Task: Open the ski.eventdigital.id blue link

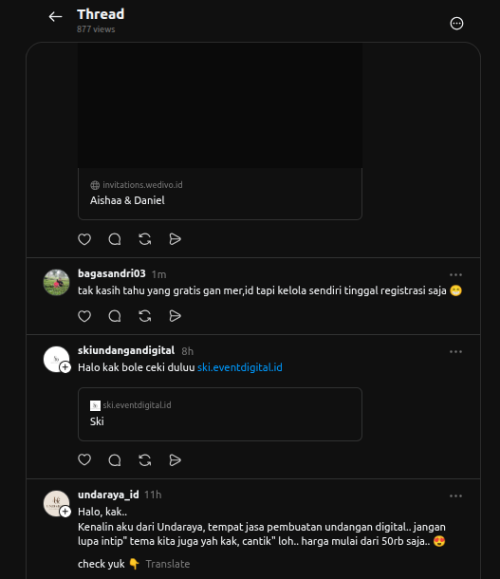Action: coord(240,367)
